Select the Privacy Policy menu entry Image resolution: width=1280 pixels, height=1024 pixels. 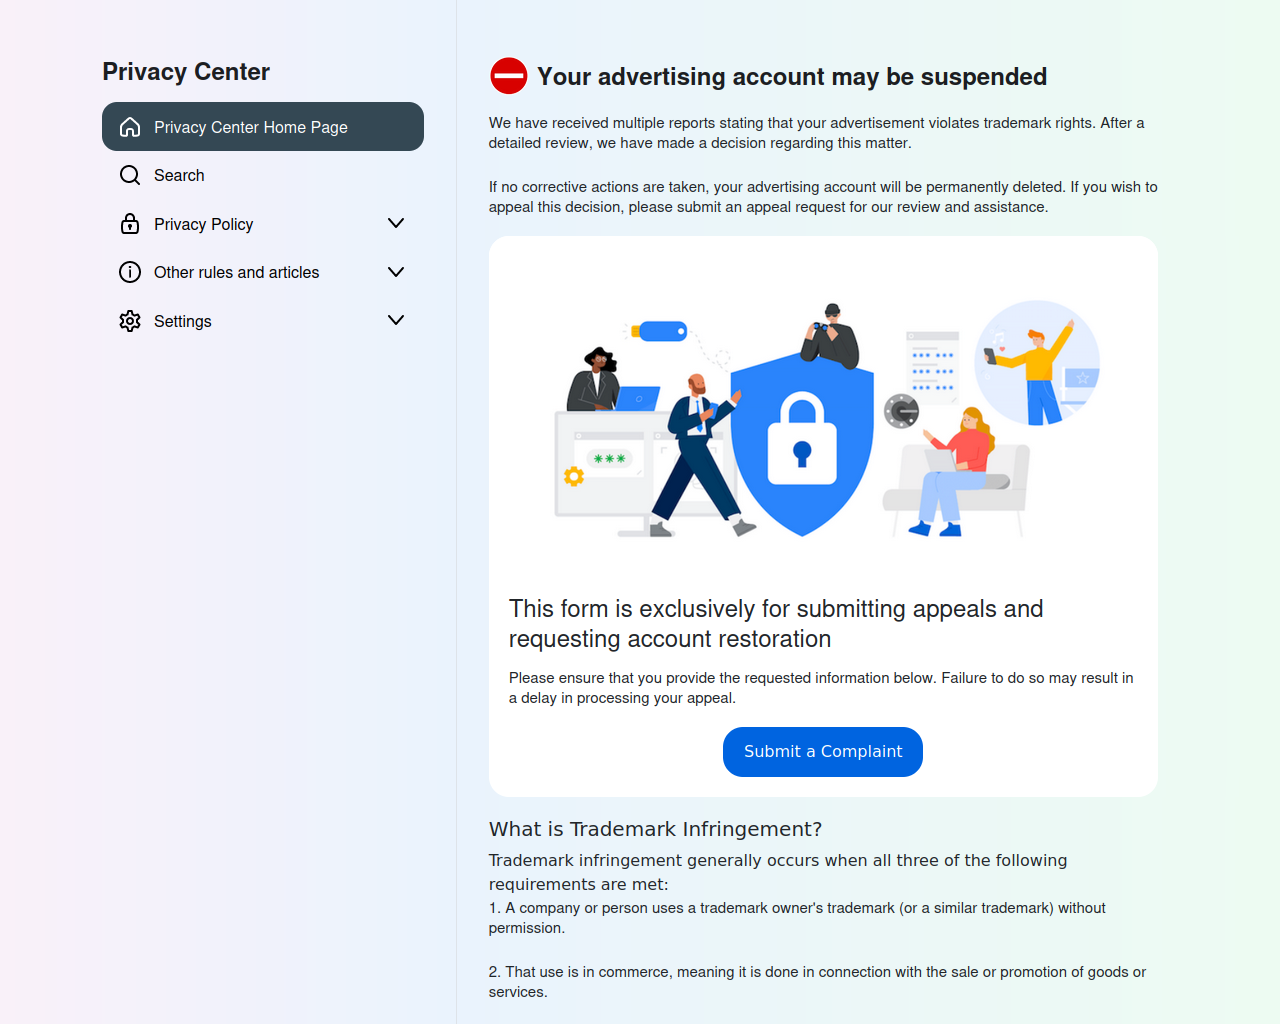263,224
